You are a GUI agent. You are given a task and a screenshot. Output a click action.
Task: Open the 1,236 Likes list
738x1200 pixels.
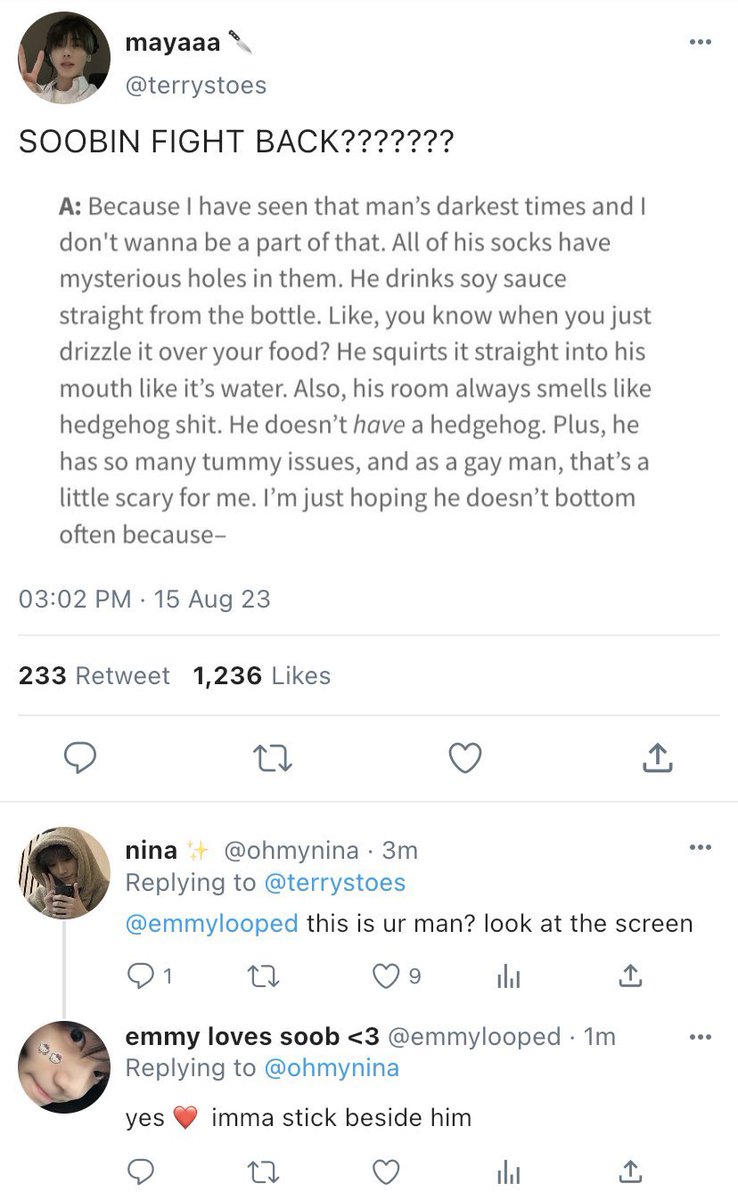262,676
